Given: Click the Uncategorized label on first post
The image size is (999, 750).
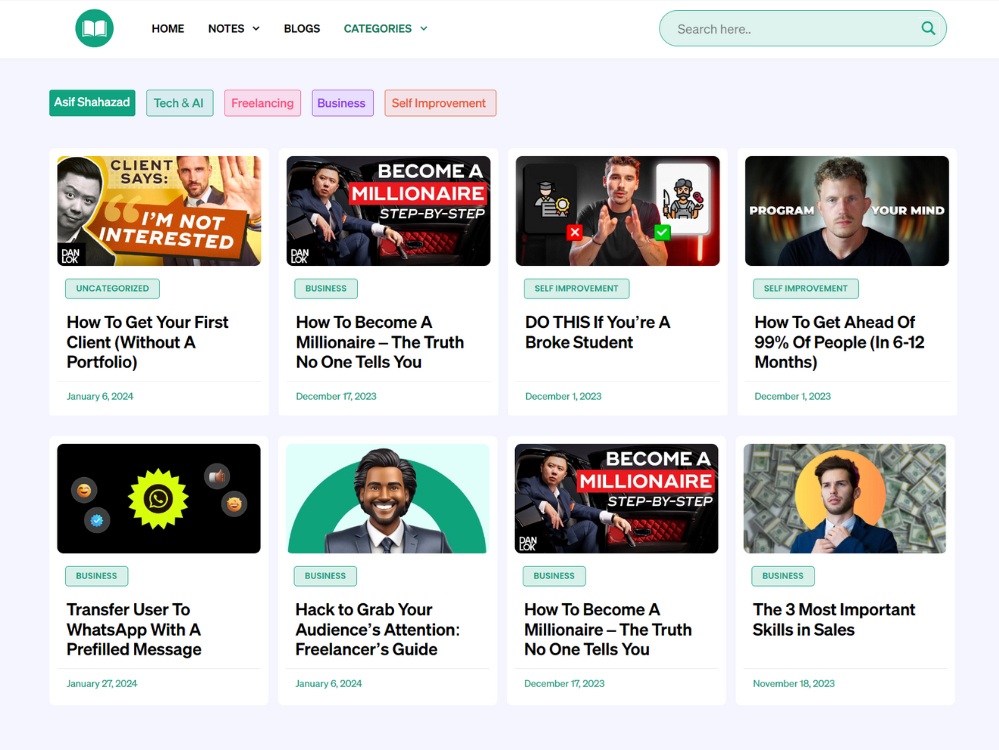Looking at the screenshot, I should click(112, 289).
